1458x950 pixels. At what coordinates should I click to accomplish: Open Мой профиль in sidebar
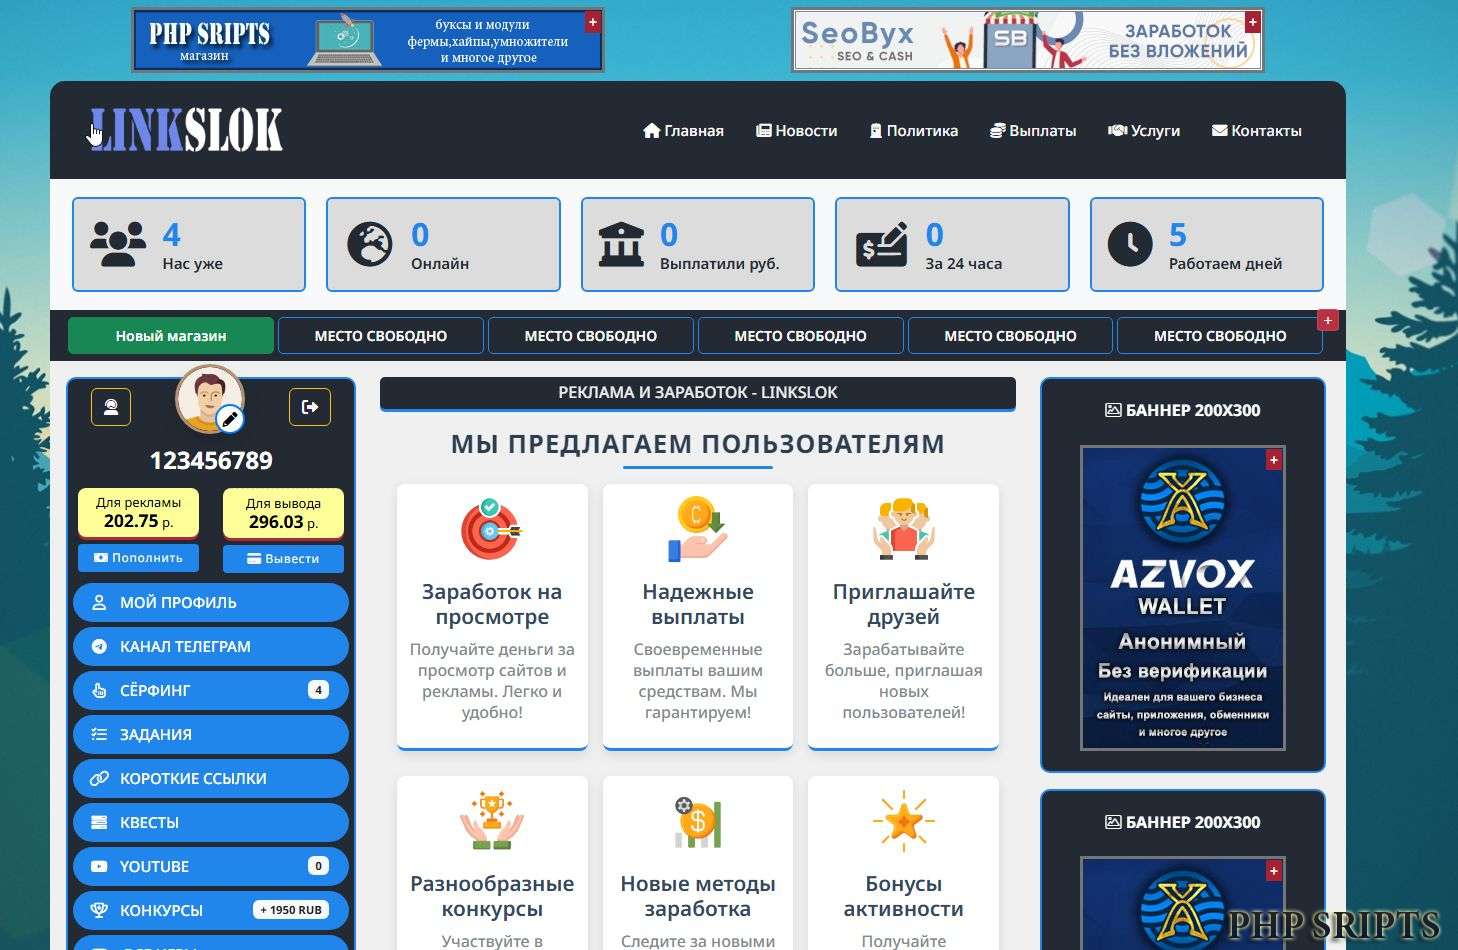coord(211,603)
